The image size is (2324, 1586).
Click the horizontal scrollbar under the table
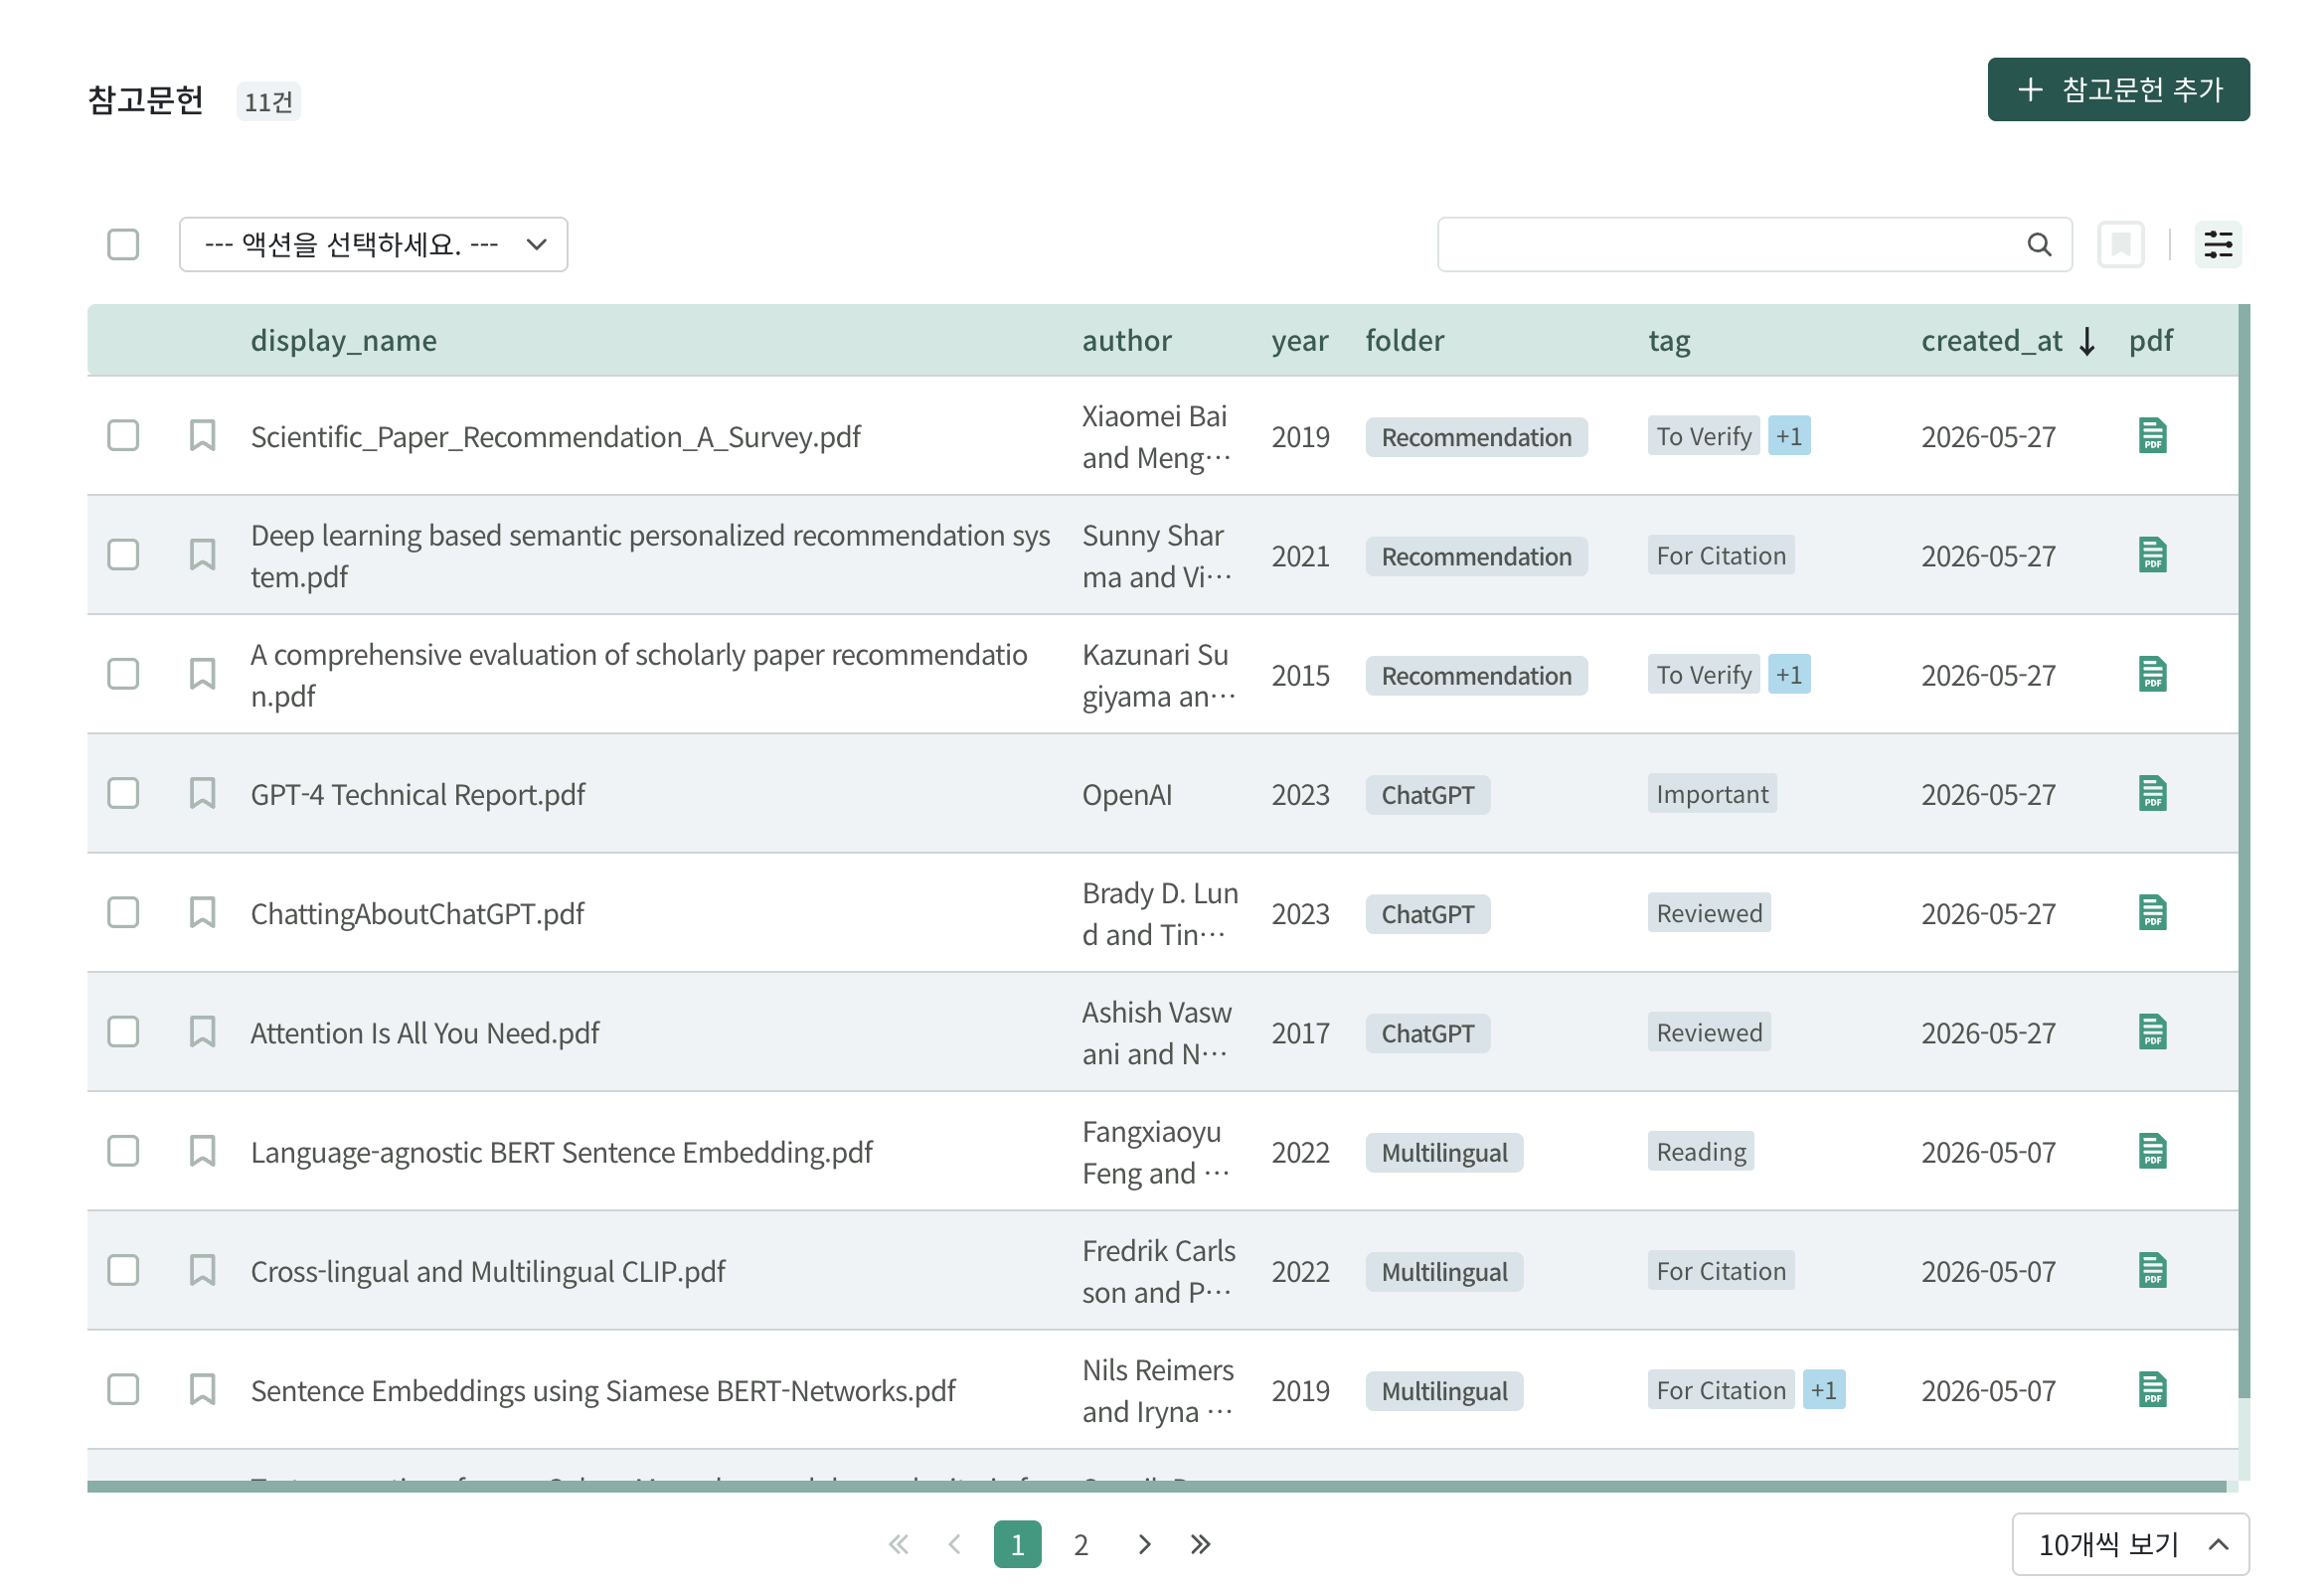pyautogui.click(x=1155, y=1487)
